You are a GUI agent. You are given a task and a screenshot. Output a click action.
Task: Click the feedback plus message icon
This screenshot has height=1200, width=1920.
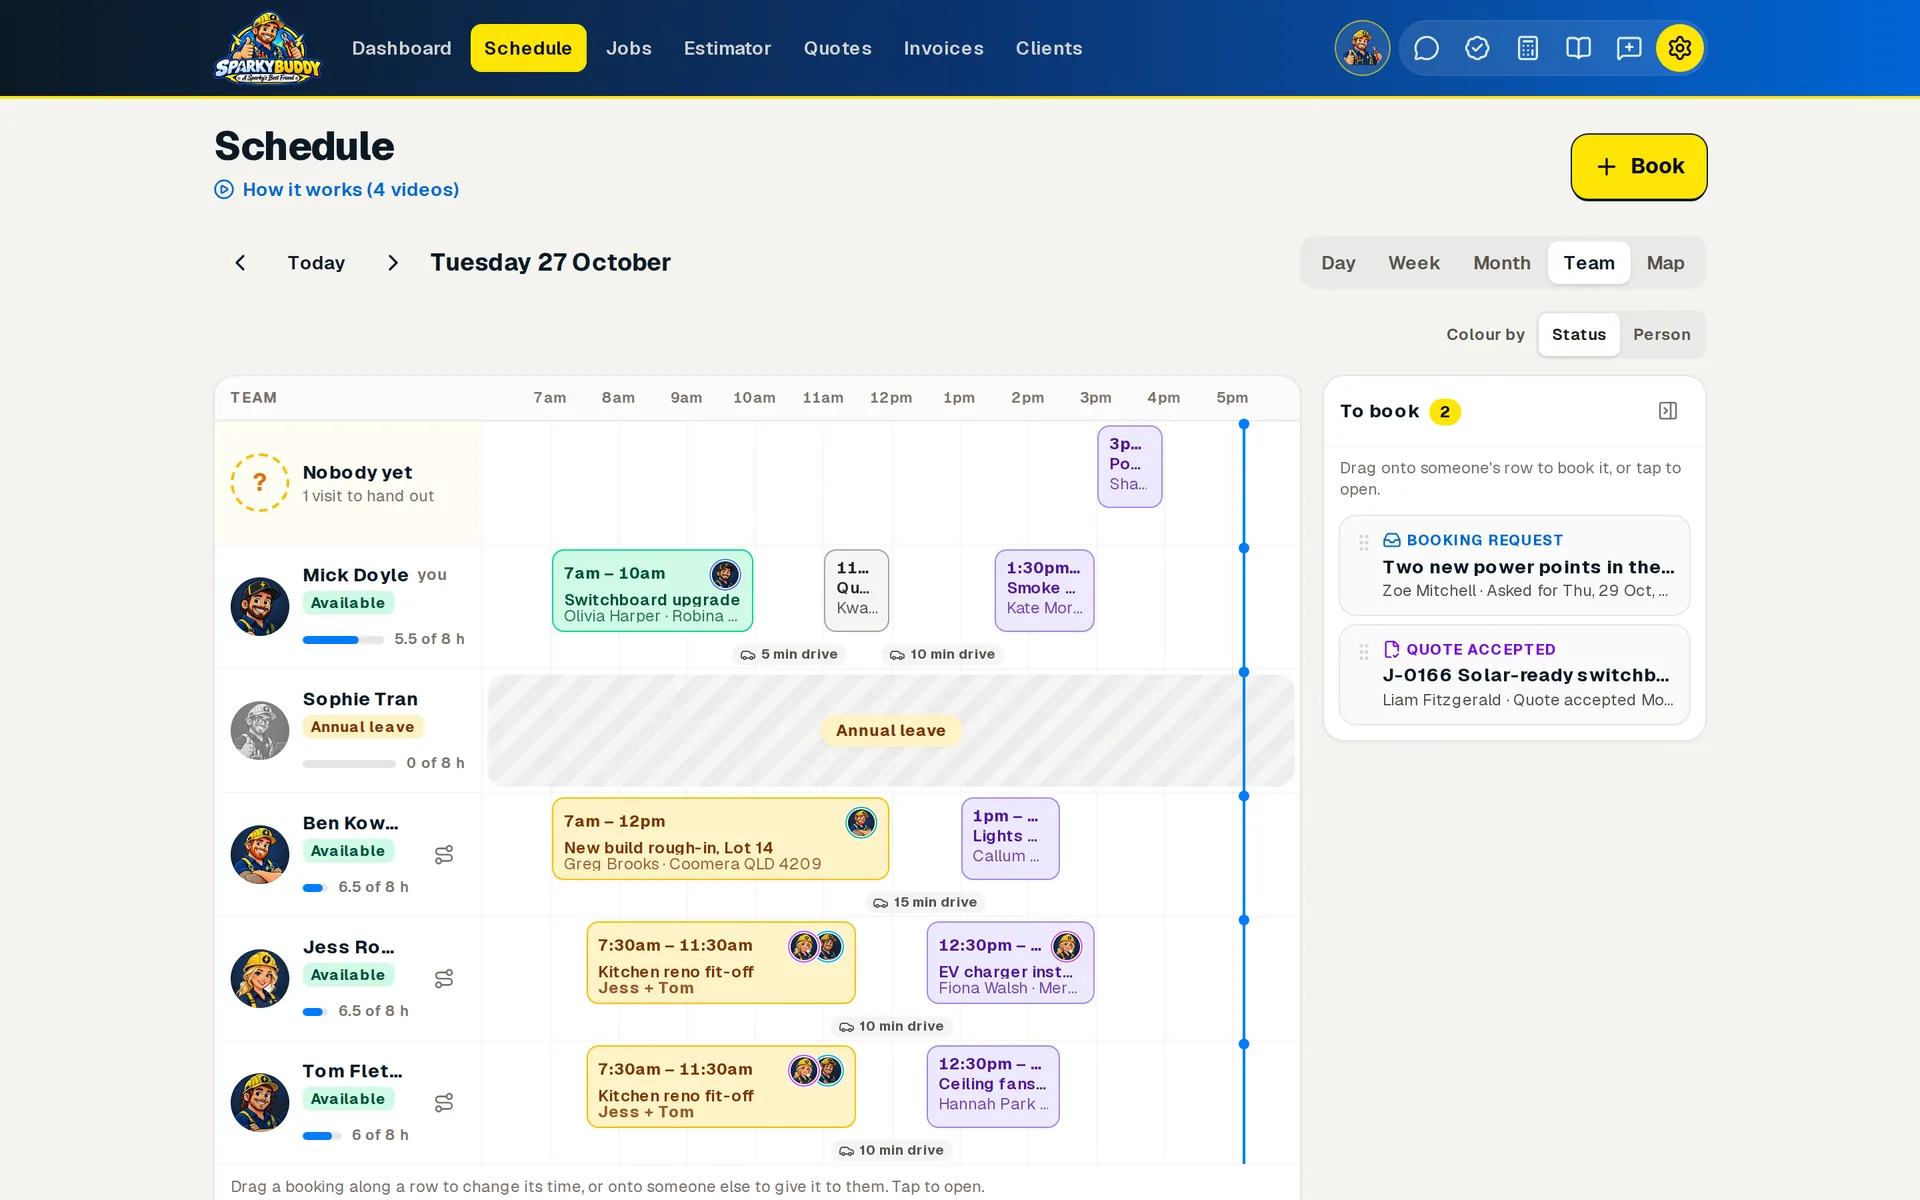pos(1629,48)
